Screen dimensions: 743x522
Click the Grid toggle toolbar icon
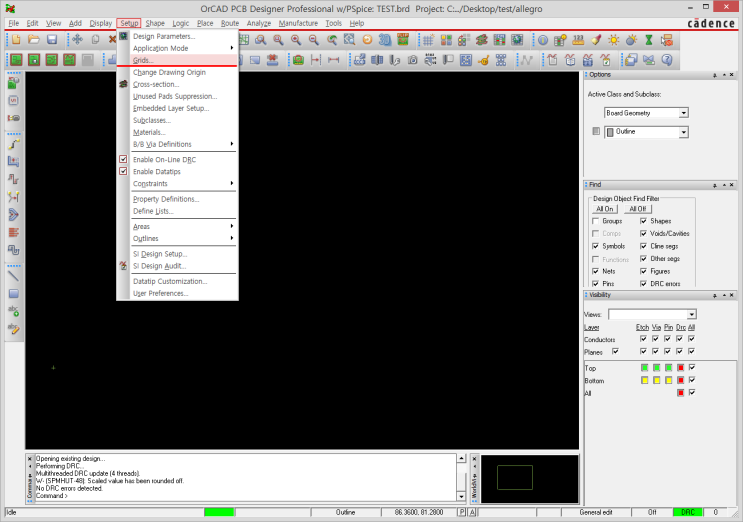coord(427,40)
